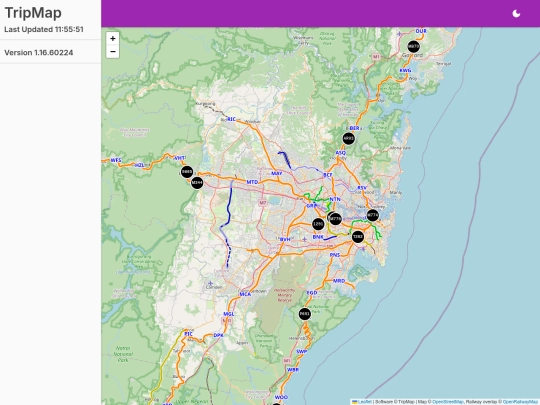Click the MCA station label
The width and height of the screenshot is (540, 405).
[x=245, y=294]
